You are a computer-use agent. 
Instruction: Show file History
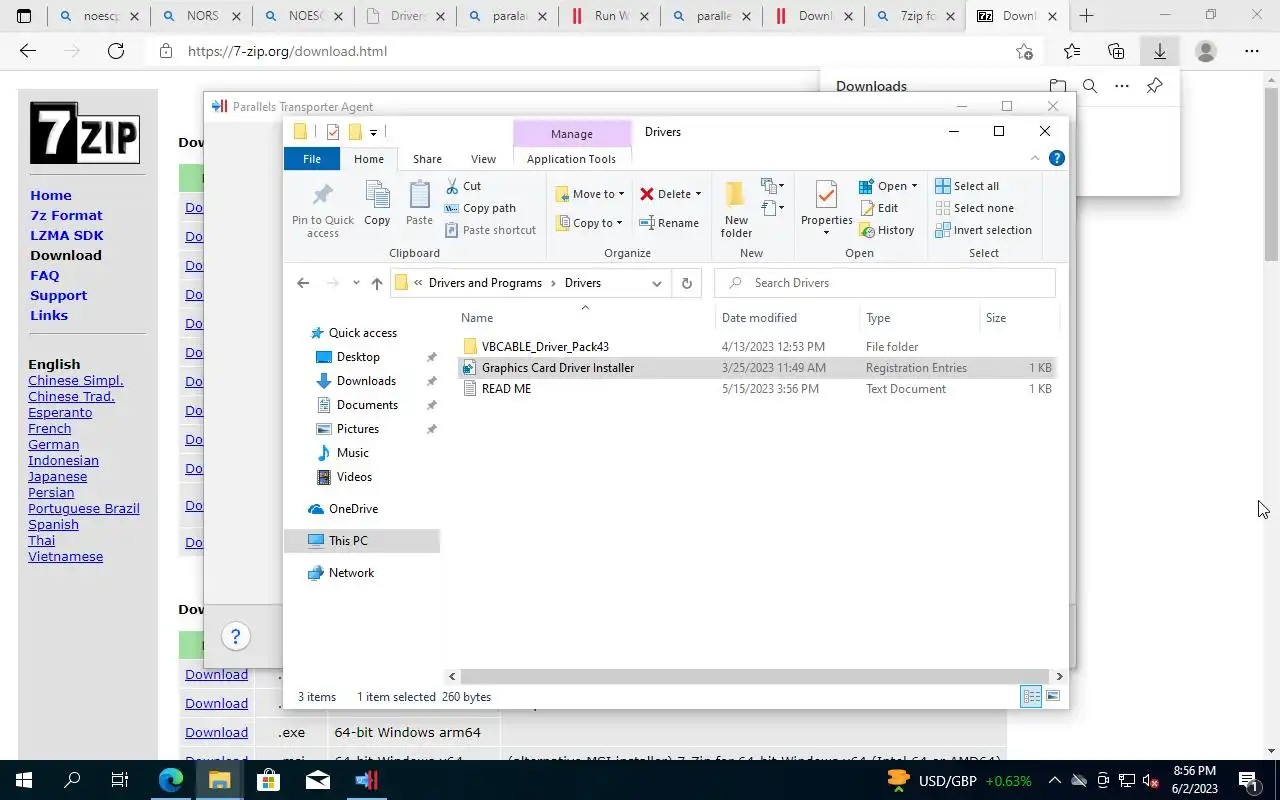click(x=886, y=230)
